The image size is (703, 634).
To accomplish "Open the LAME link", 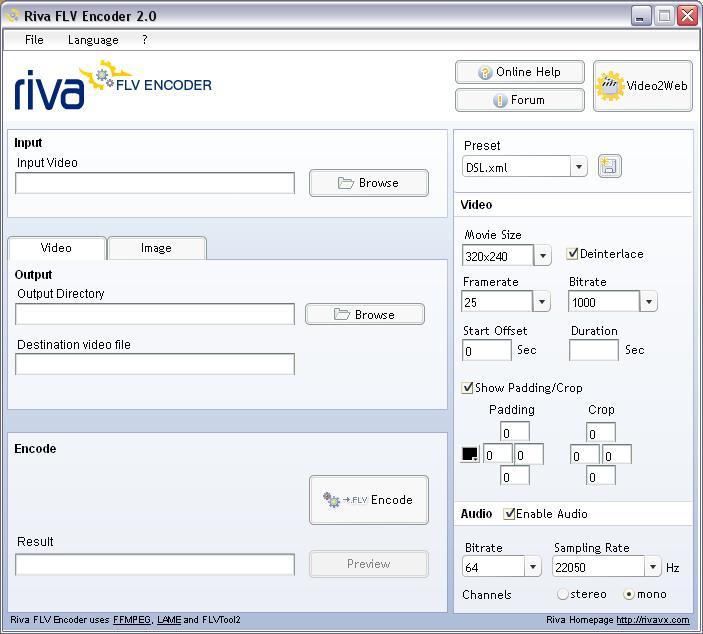I will tap(169, 620).
